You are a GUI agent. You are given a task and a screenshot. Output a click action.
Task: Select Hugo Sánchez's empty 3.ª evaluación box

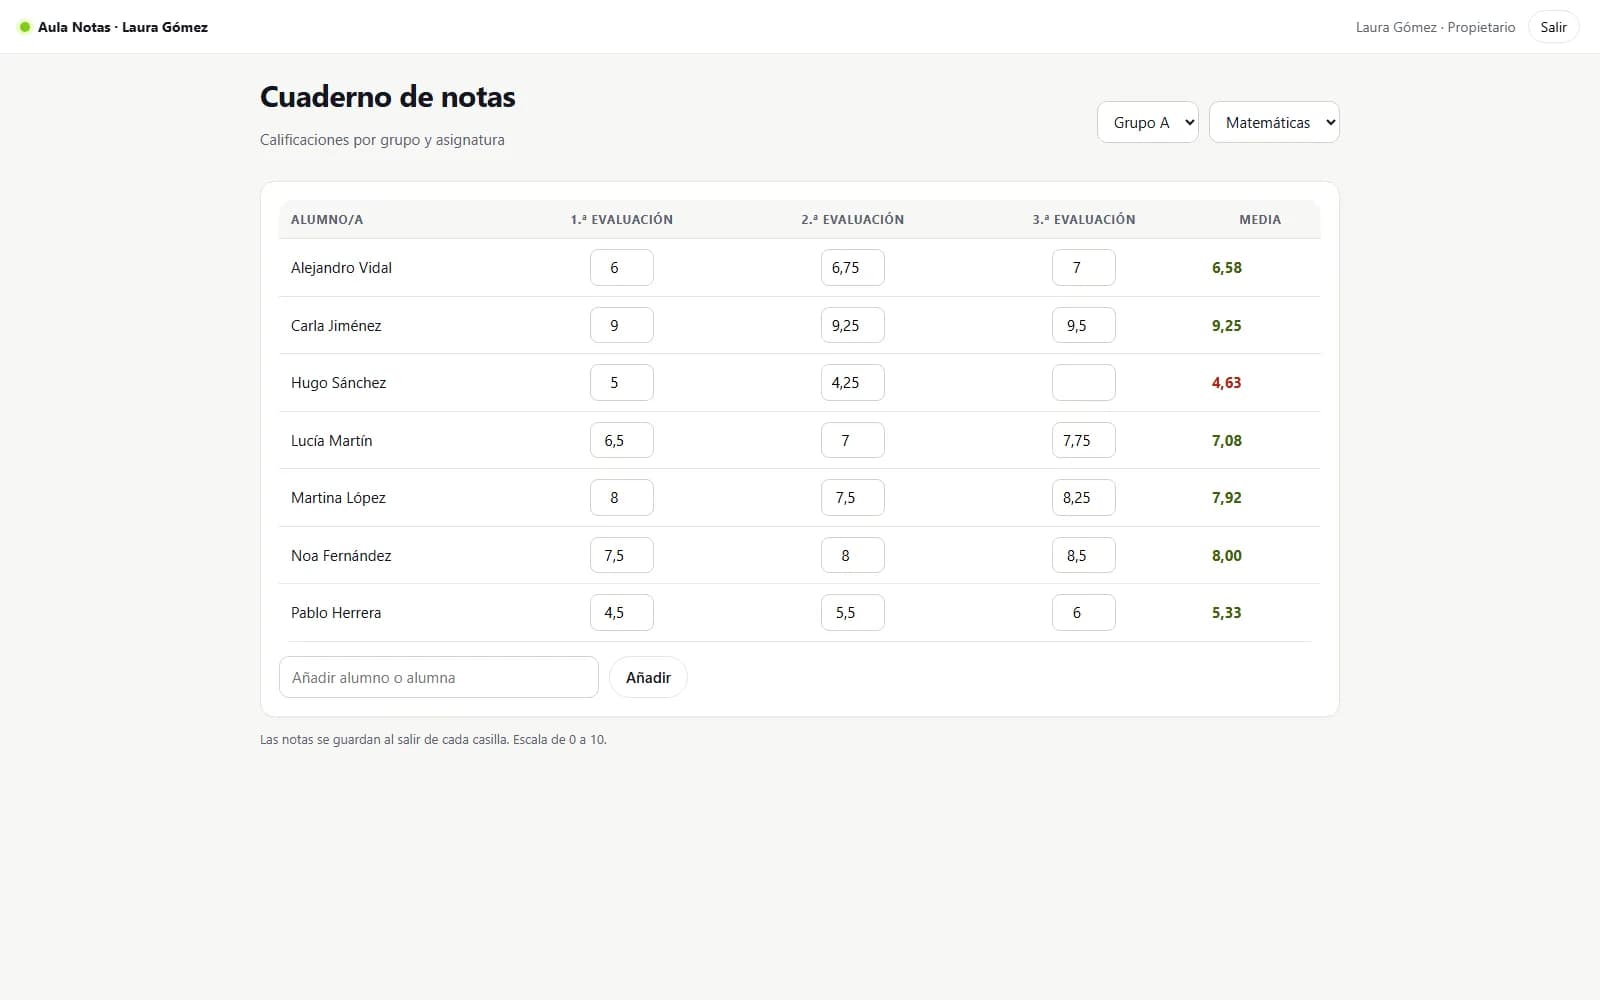pos(1083,383)
